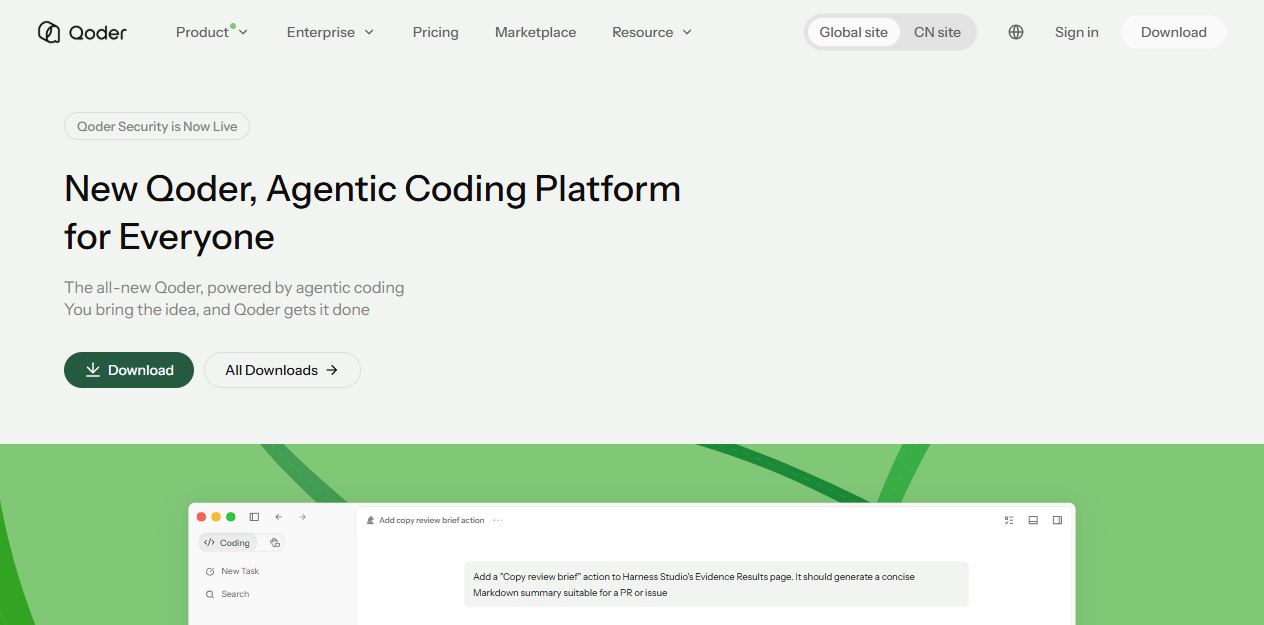
Task: Select the Global site toggle option
Action: [853, 32]
